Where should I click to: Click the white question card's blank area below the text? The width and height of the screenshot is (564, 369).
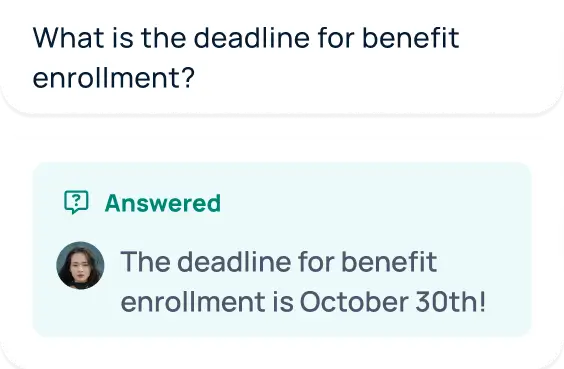tap(282, 102)
